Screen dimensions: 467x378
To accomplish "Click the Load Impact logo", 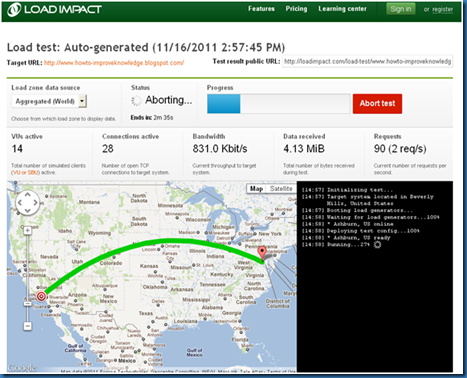I will pos(54,9).
